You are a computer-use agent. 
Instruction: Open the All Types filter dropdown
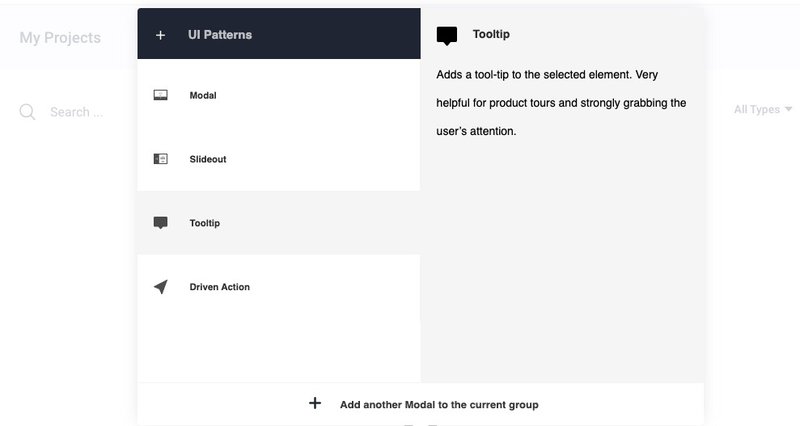pyautogui.click(x=757, y=109)
